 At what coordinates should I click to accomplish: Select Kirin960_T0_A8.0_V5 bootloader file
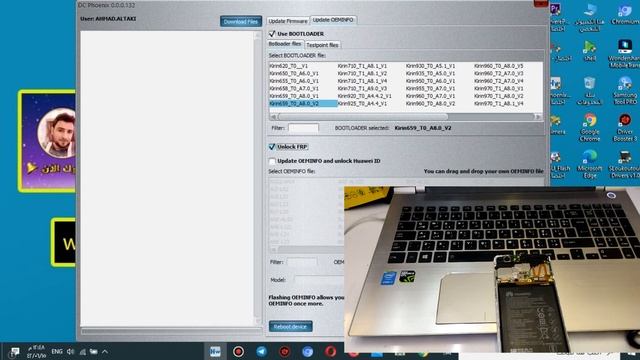click(499, 66)
